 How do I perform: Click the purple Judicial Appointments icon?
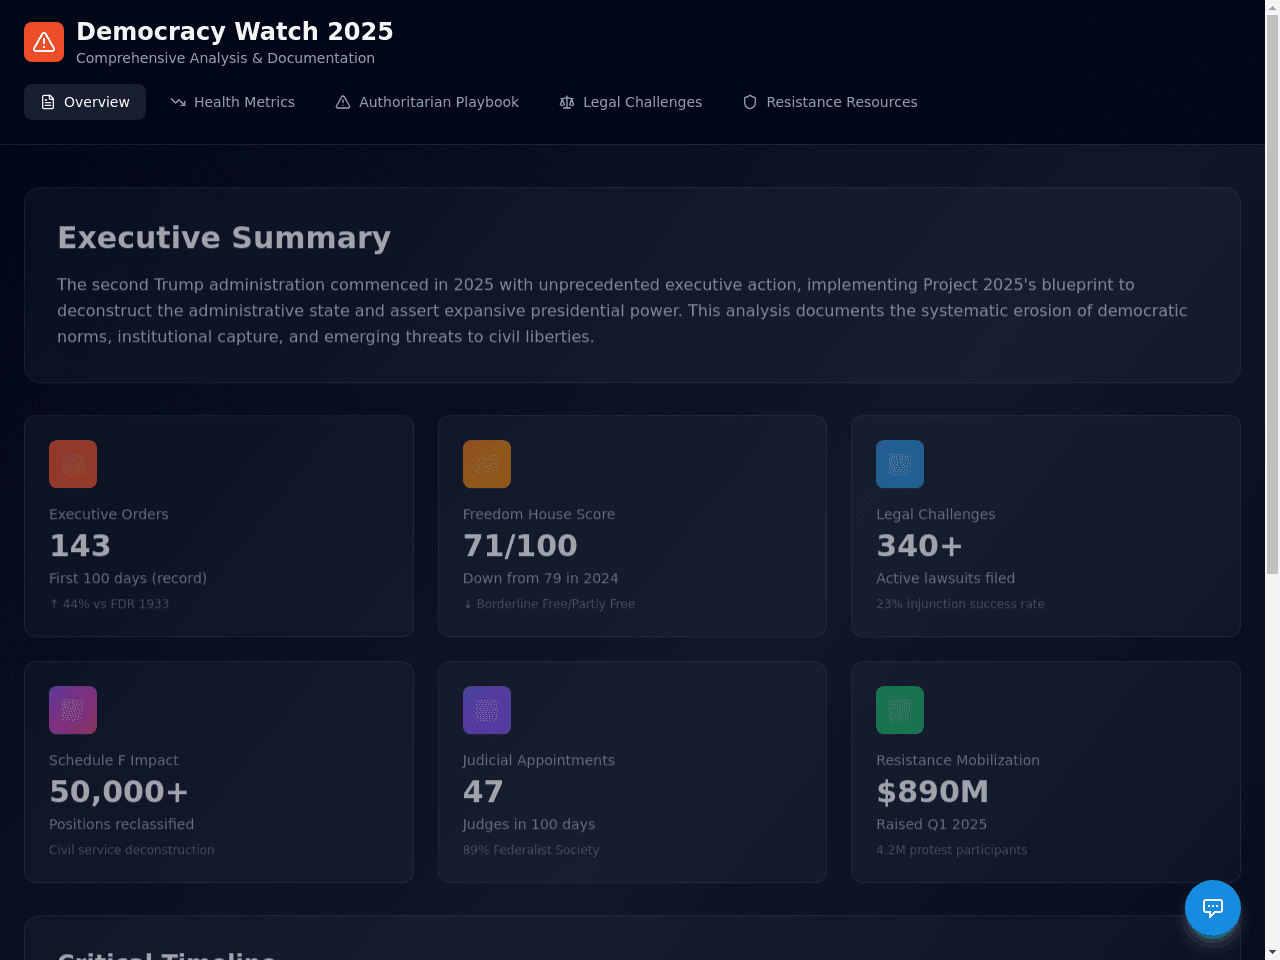pos(487,710)
